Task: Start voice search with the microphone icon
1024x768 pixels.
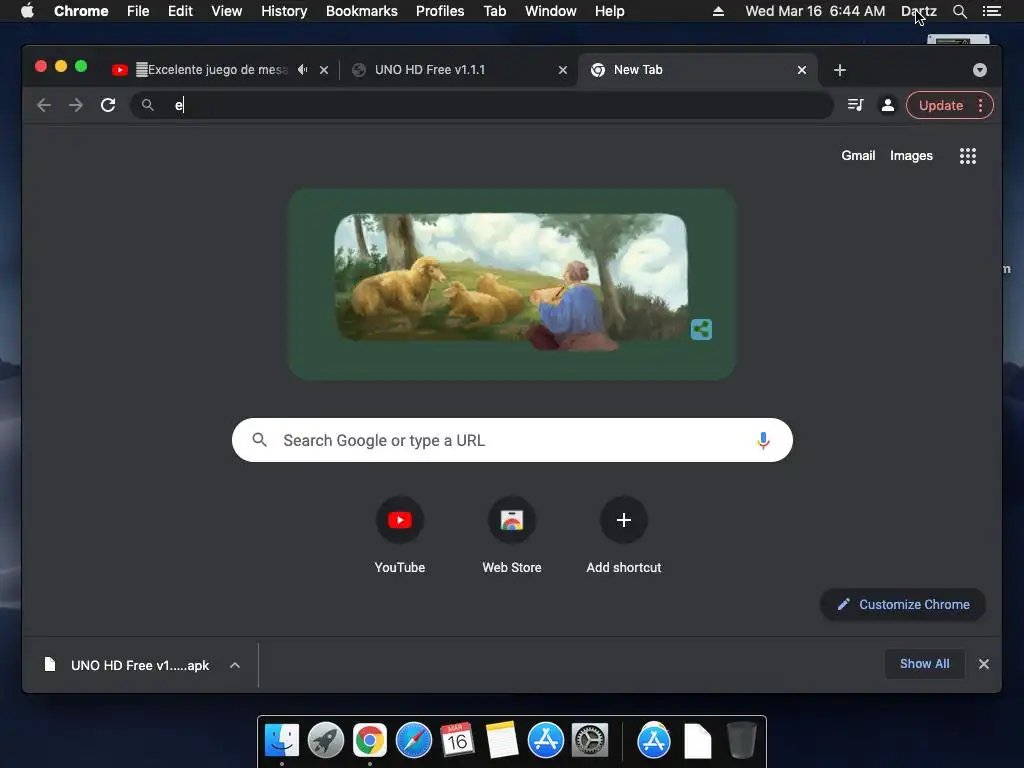Action: pos(763,440)
